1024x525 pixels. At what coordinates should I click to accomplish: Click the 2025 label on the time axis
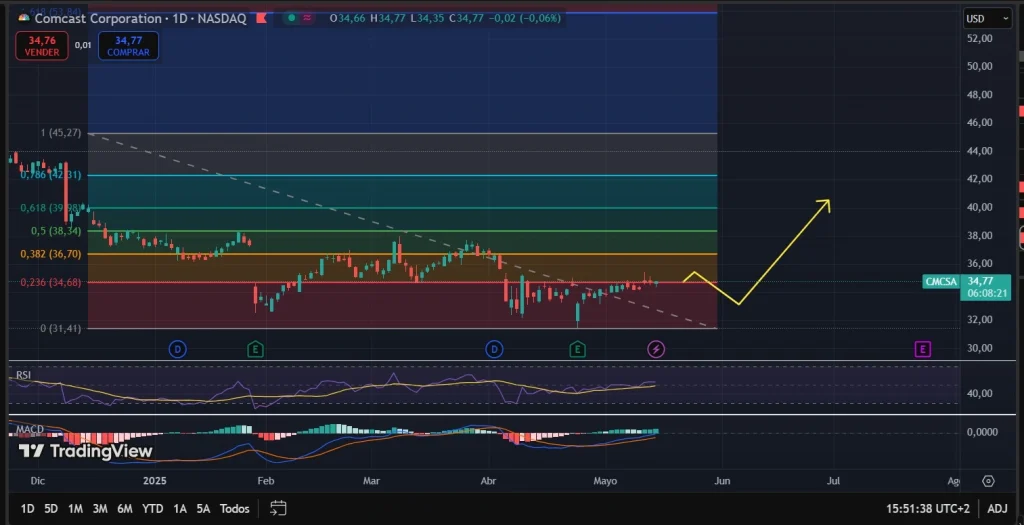click(155, 481)
